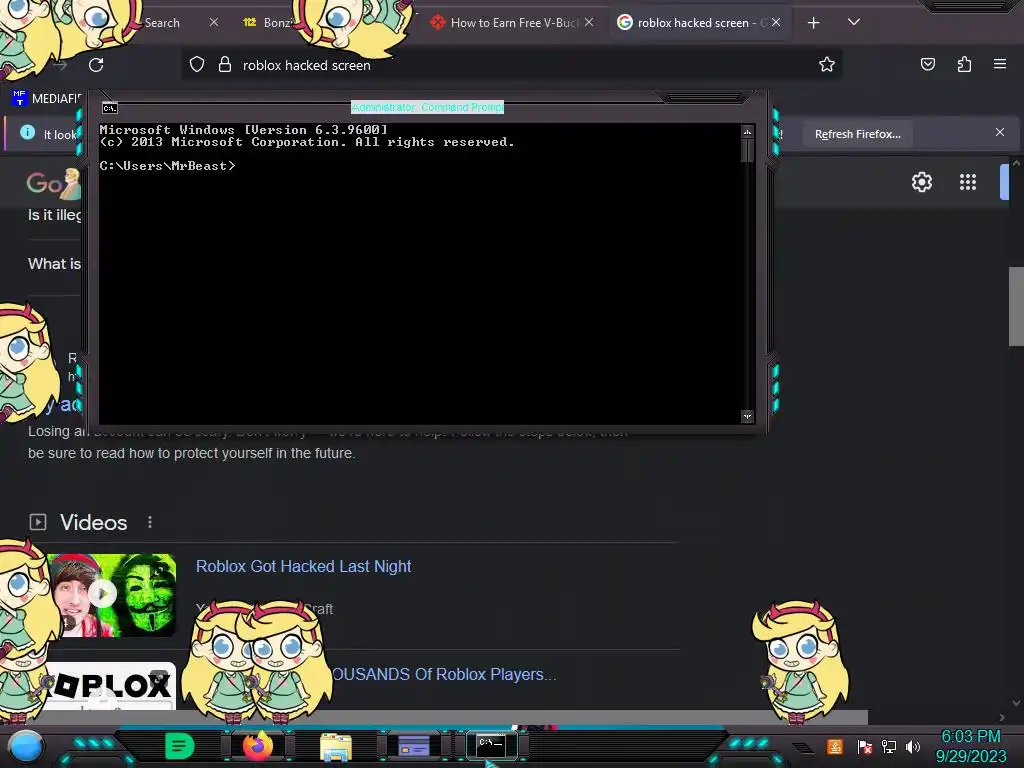
Task: Open the Google logo homepage link
Action: [53, 184]
